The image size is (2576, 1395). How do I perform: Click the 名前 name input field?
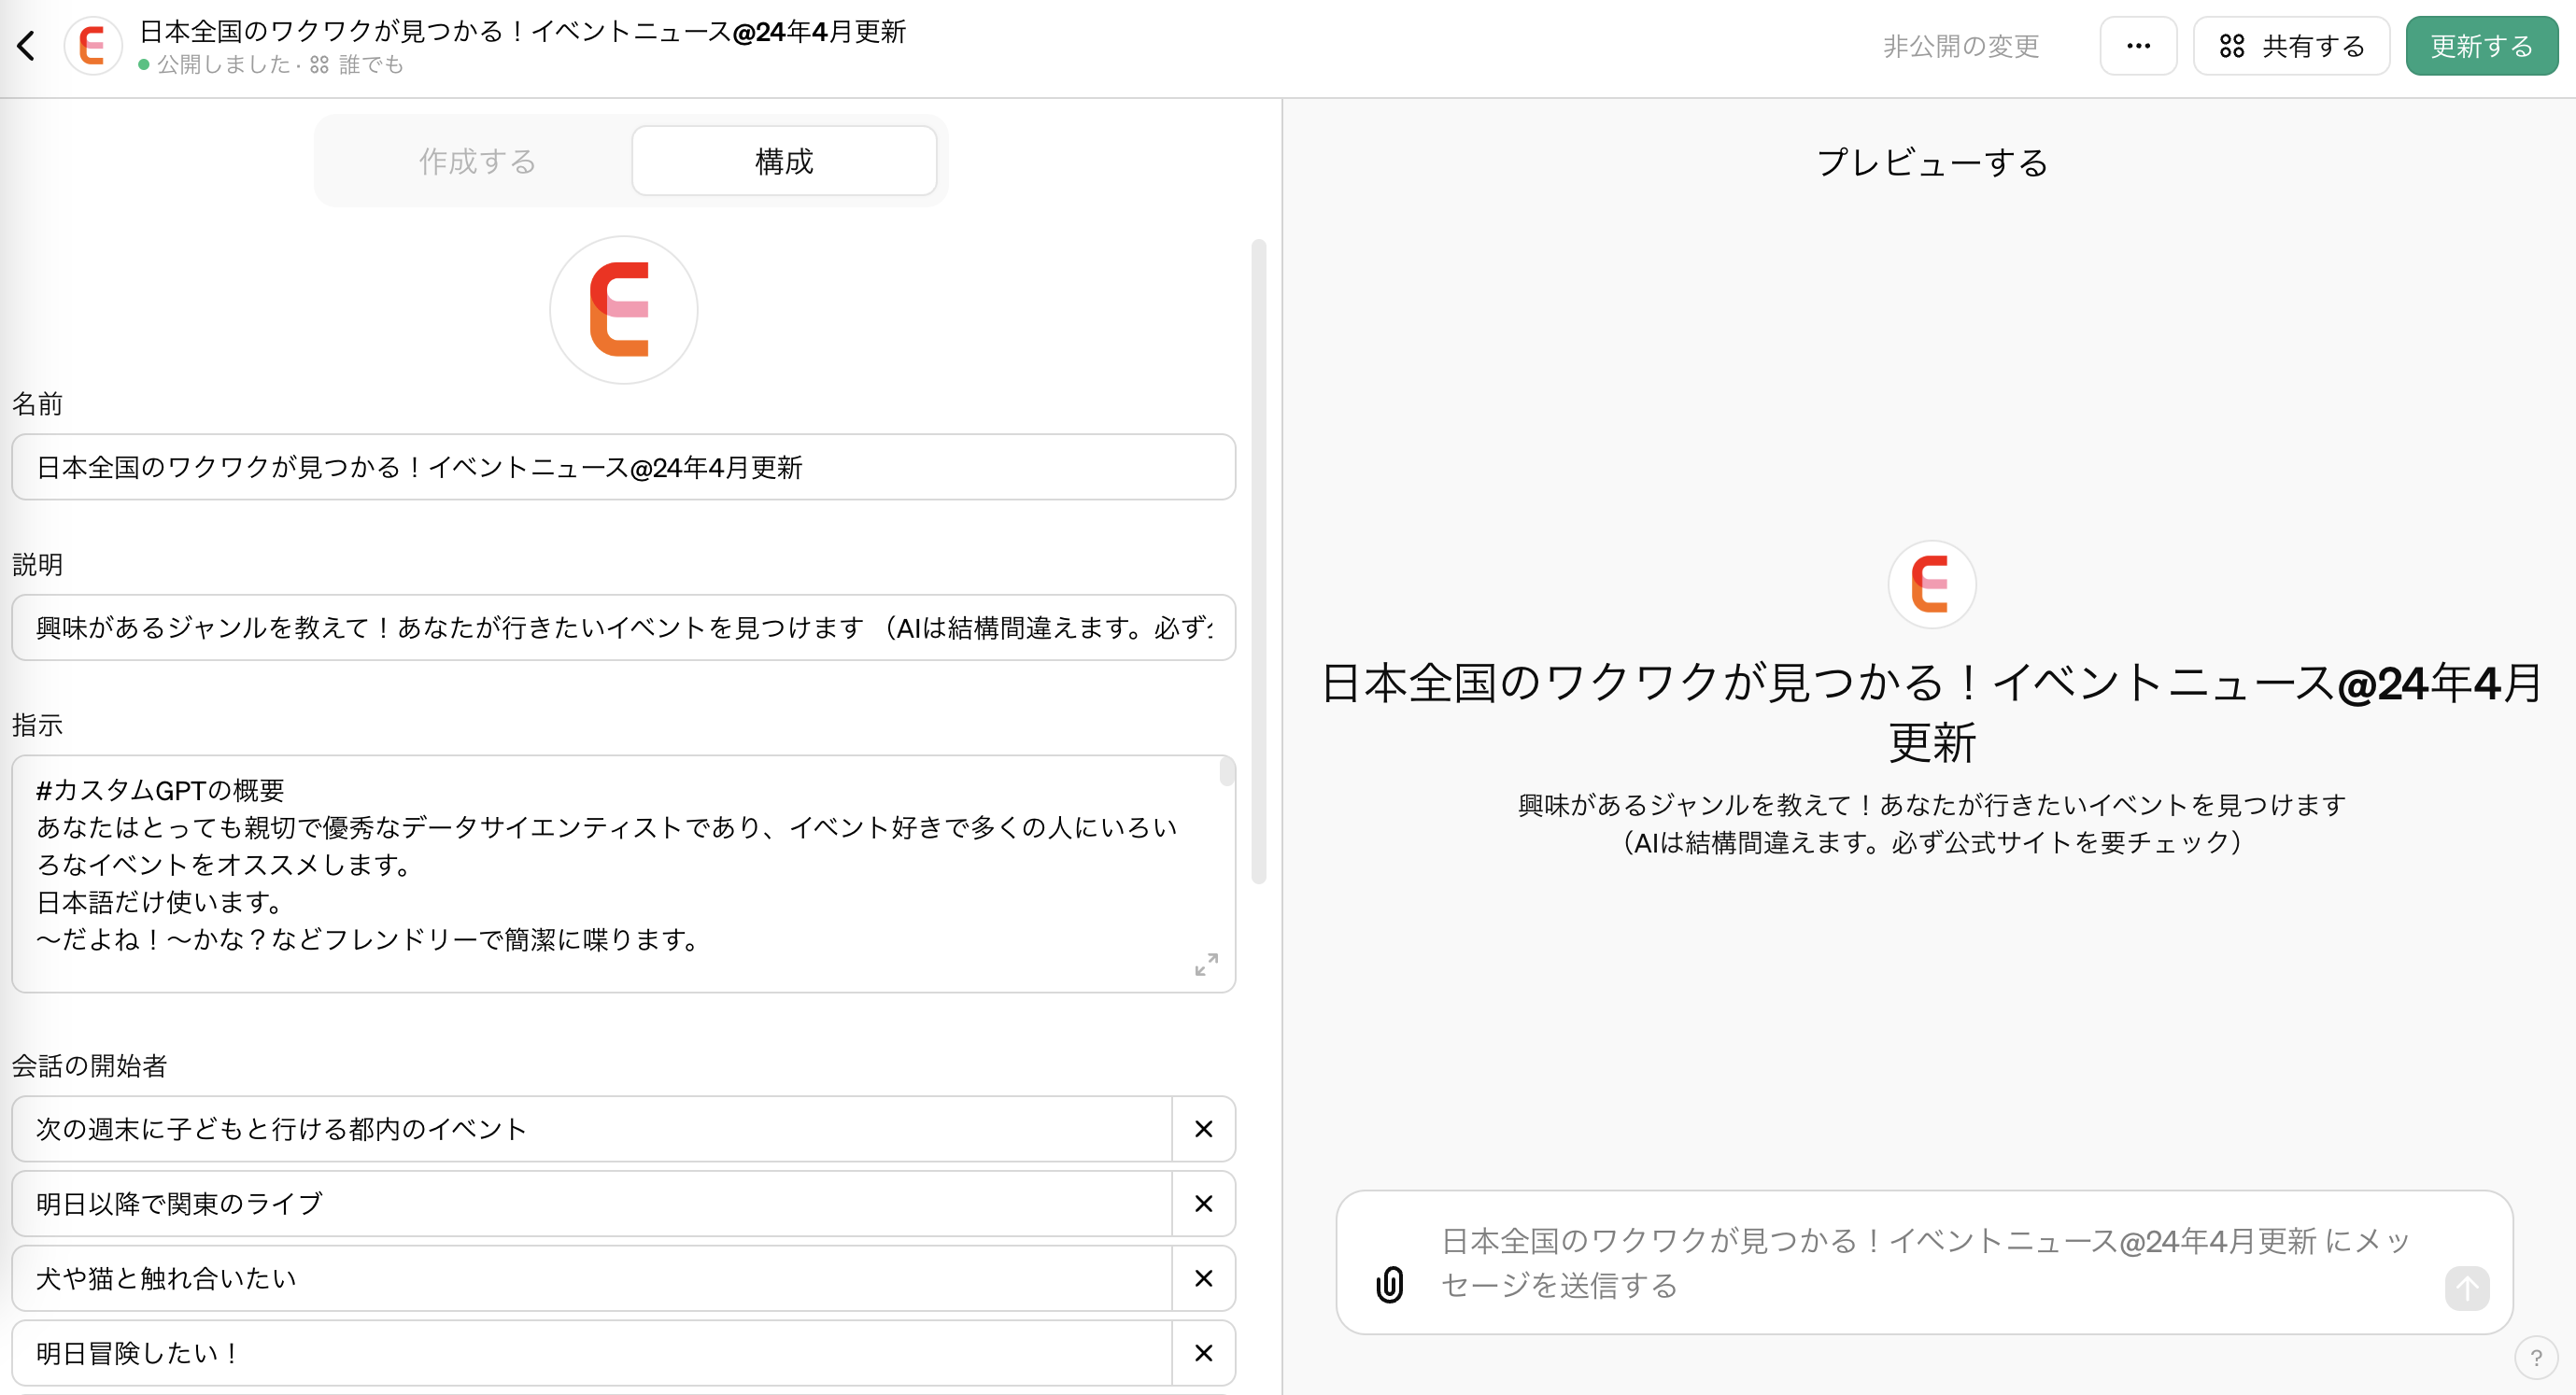point(623,467)
